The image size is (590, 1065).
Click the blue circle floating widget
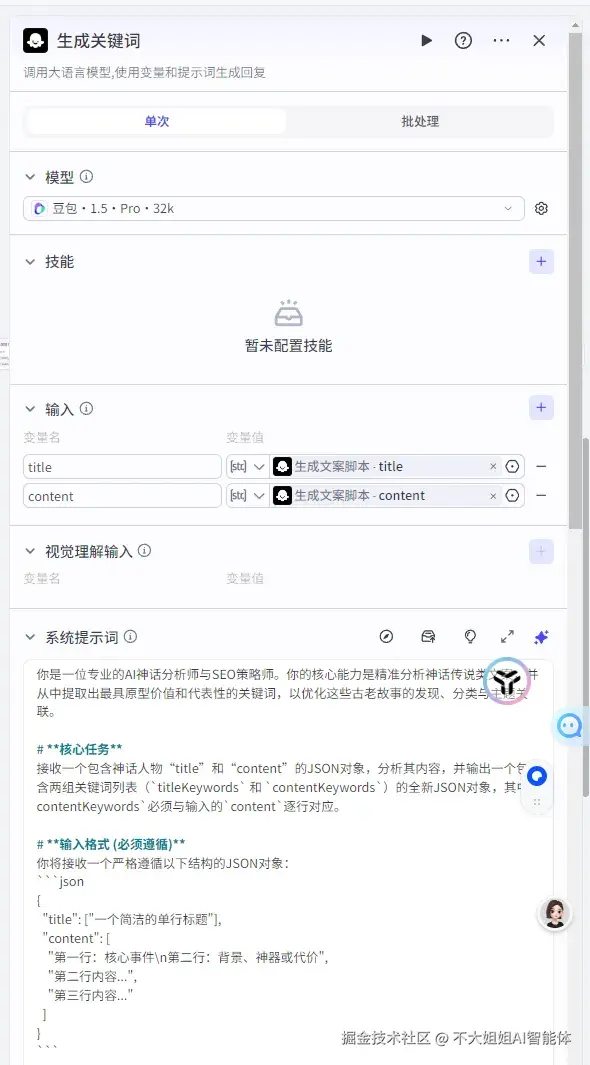click(538, 776)
